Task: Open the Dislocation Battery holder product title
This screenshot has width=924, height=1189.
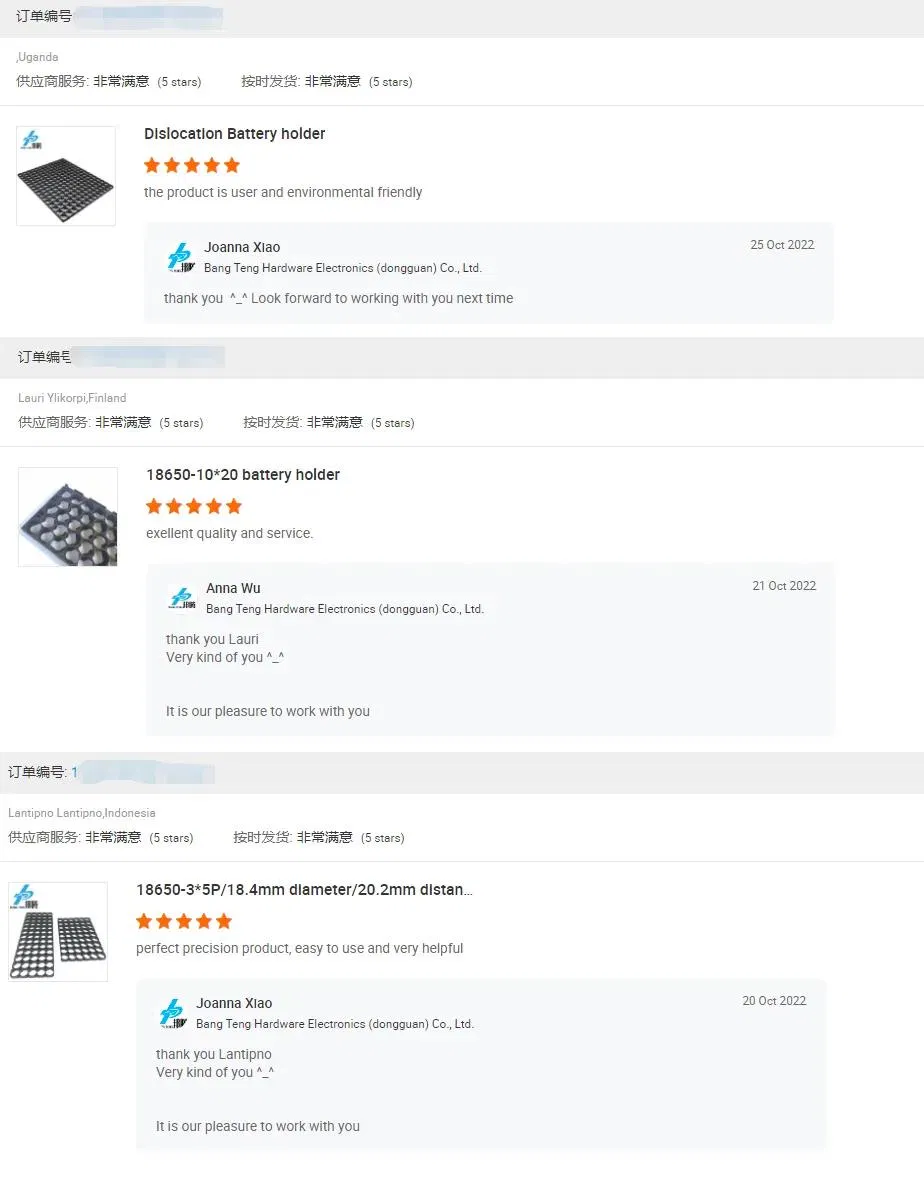Action: pos(234,134)
